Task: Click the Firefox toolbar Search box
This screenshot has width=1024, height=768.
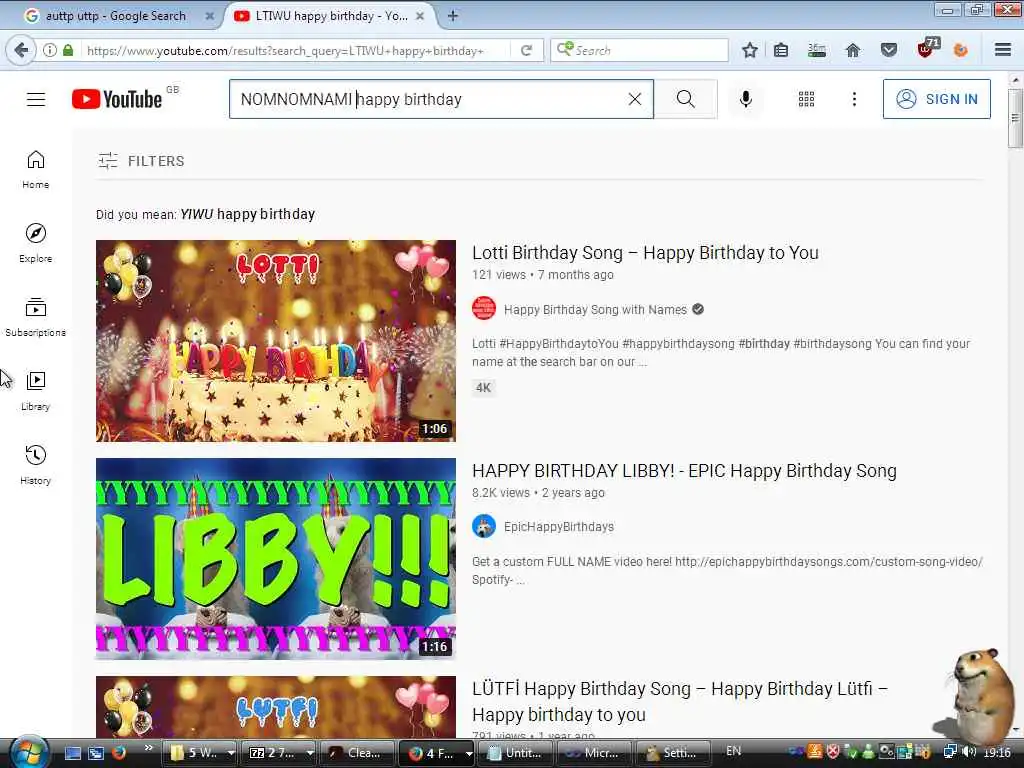Action: tap(640, 50)
